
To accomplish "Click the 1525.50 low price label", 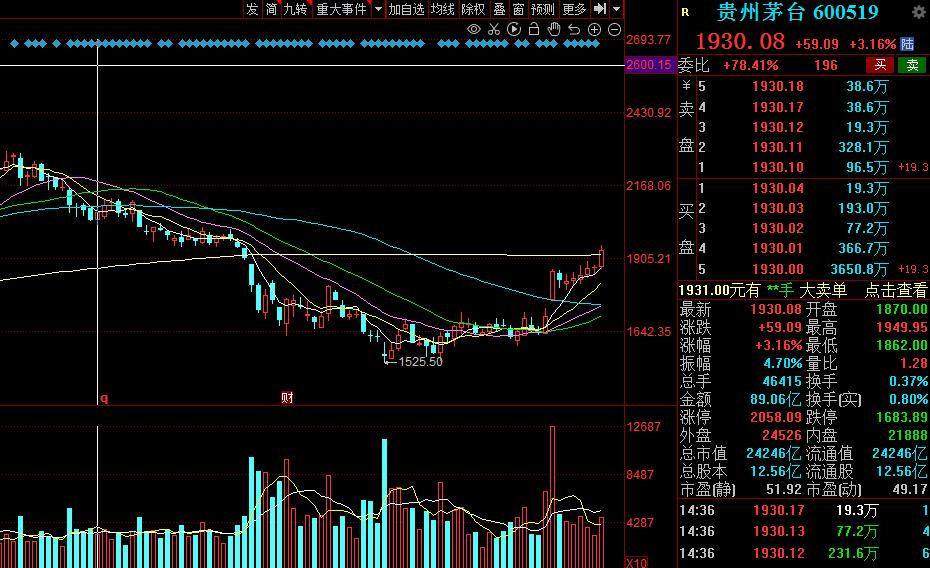I will pyautogui.click(x=421, y=362).
